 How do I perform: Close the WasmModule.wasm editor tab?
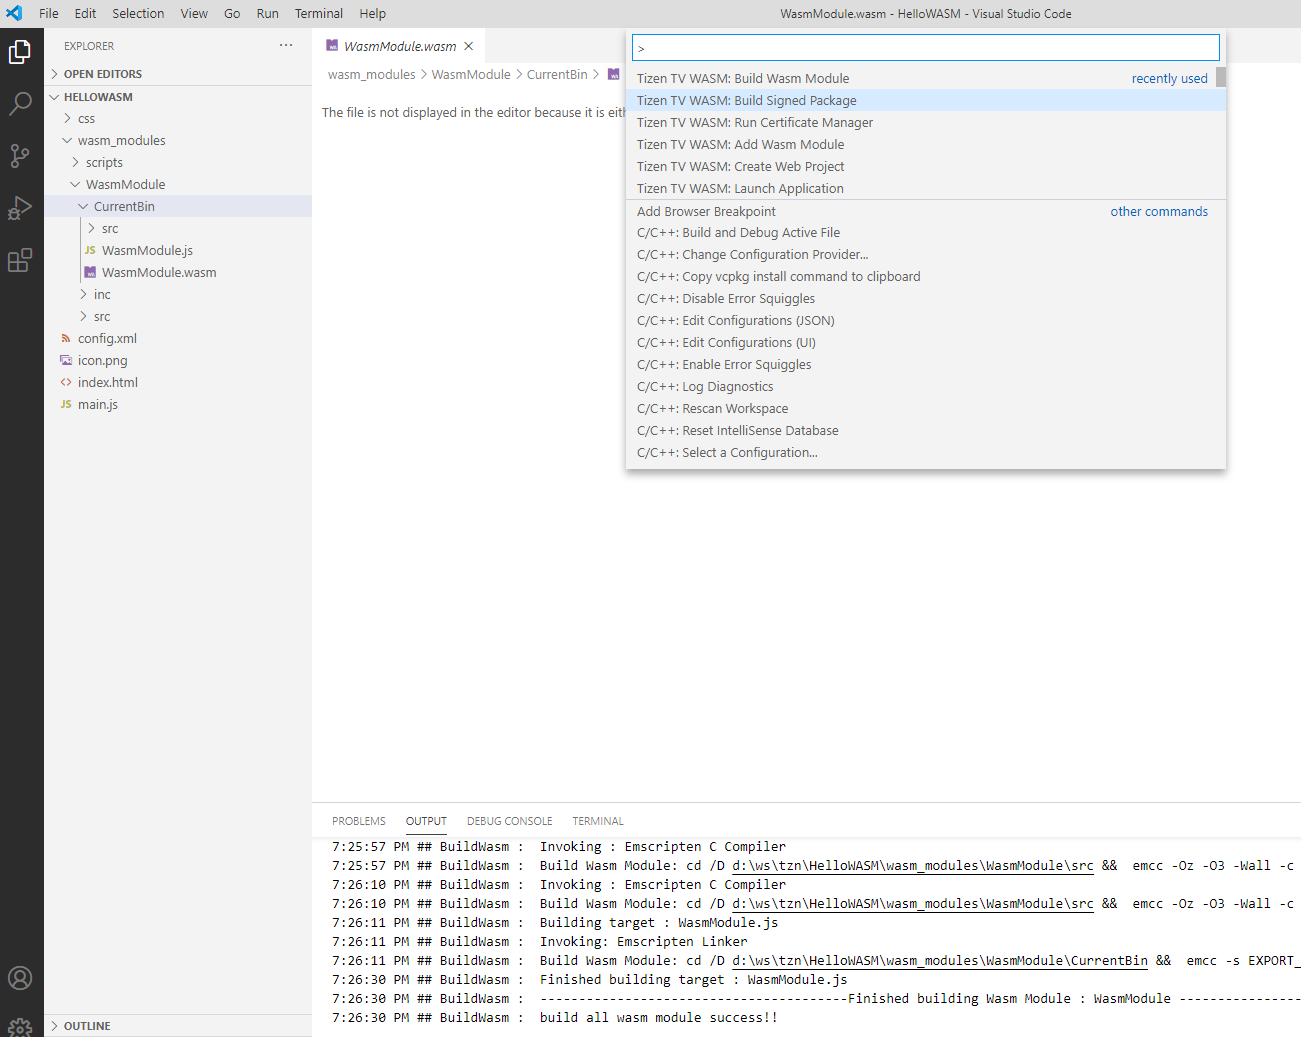468,46
